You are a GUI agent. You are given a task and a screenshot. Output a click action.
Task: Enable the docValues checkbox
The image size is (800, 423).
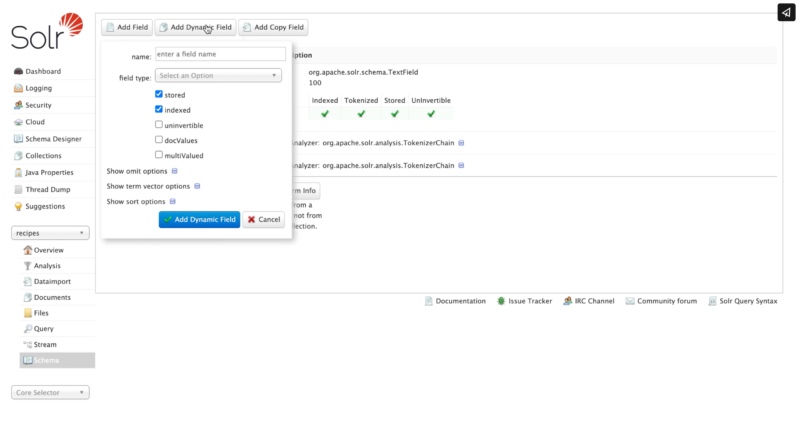[x=159, y=139]
